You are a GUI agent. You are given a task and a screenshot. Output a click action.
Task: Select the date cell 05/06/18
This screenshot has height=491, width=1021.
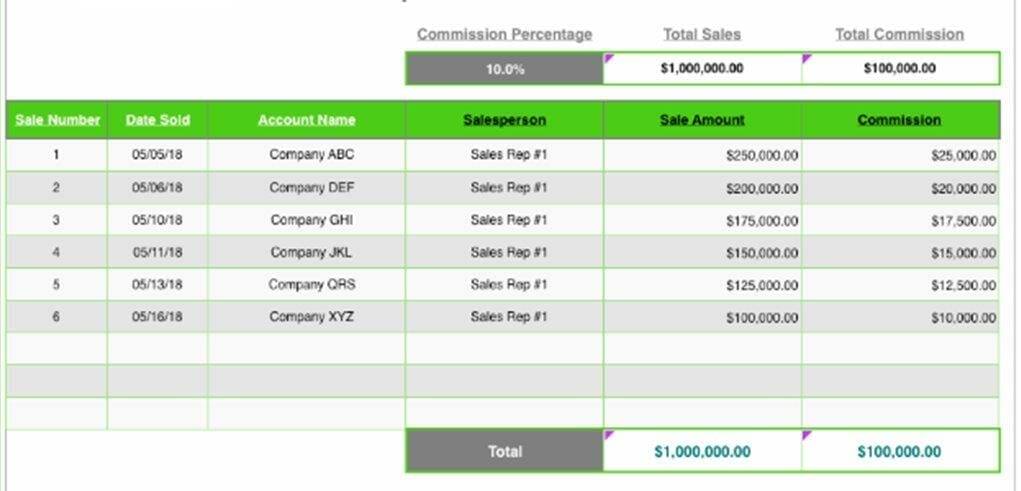click(x=157, y=187)
